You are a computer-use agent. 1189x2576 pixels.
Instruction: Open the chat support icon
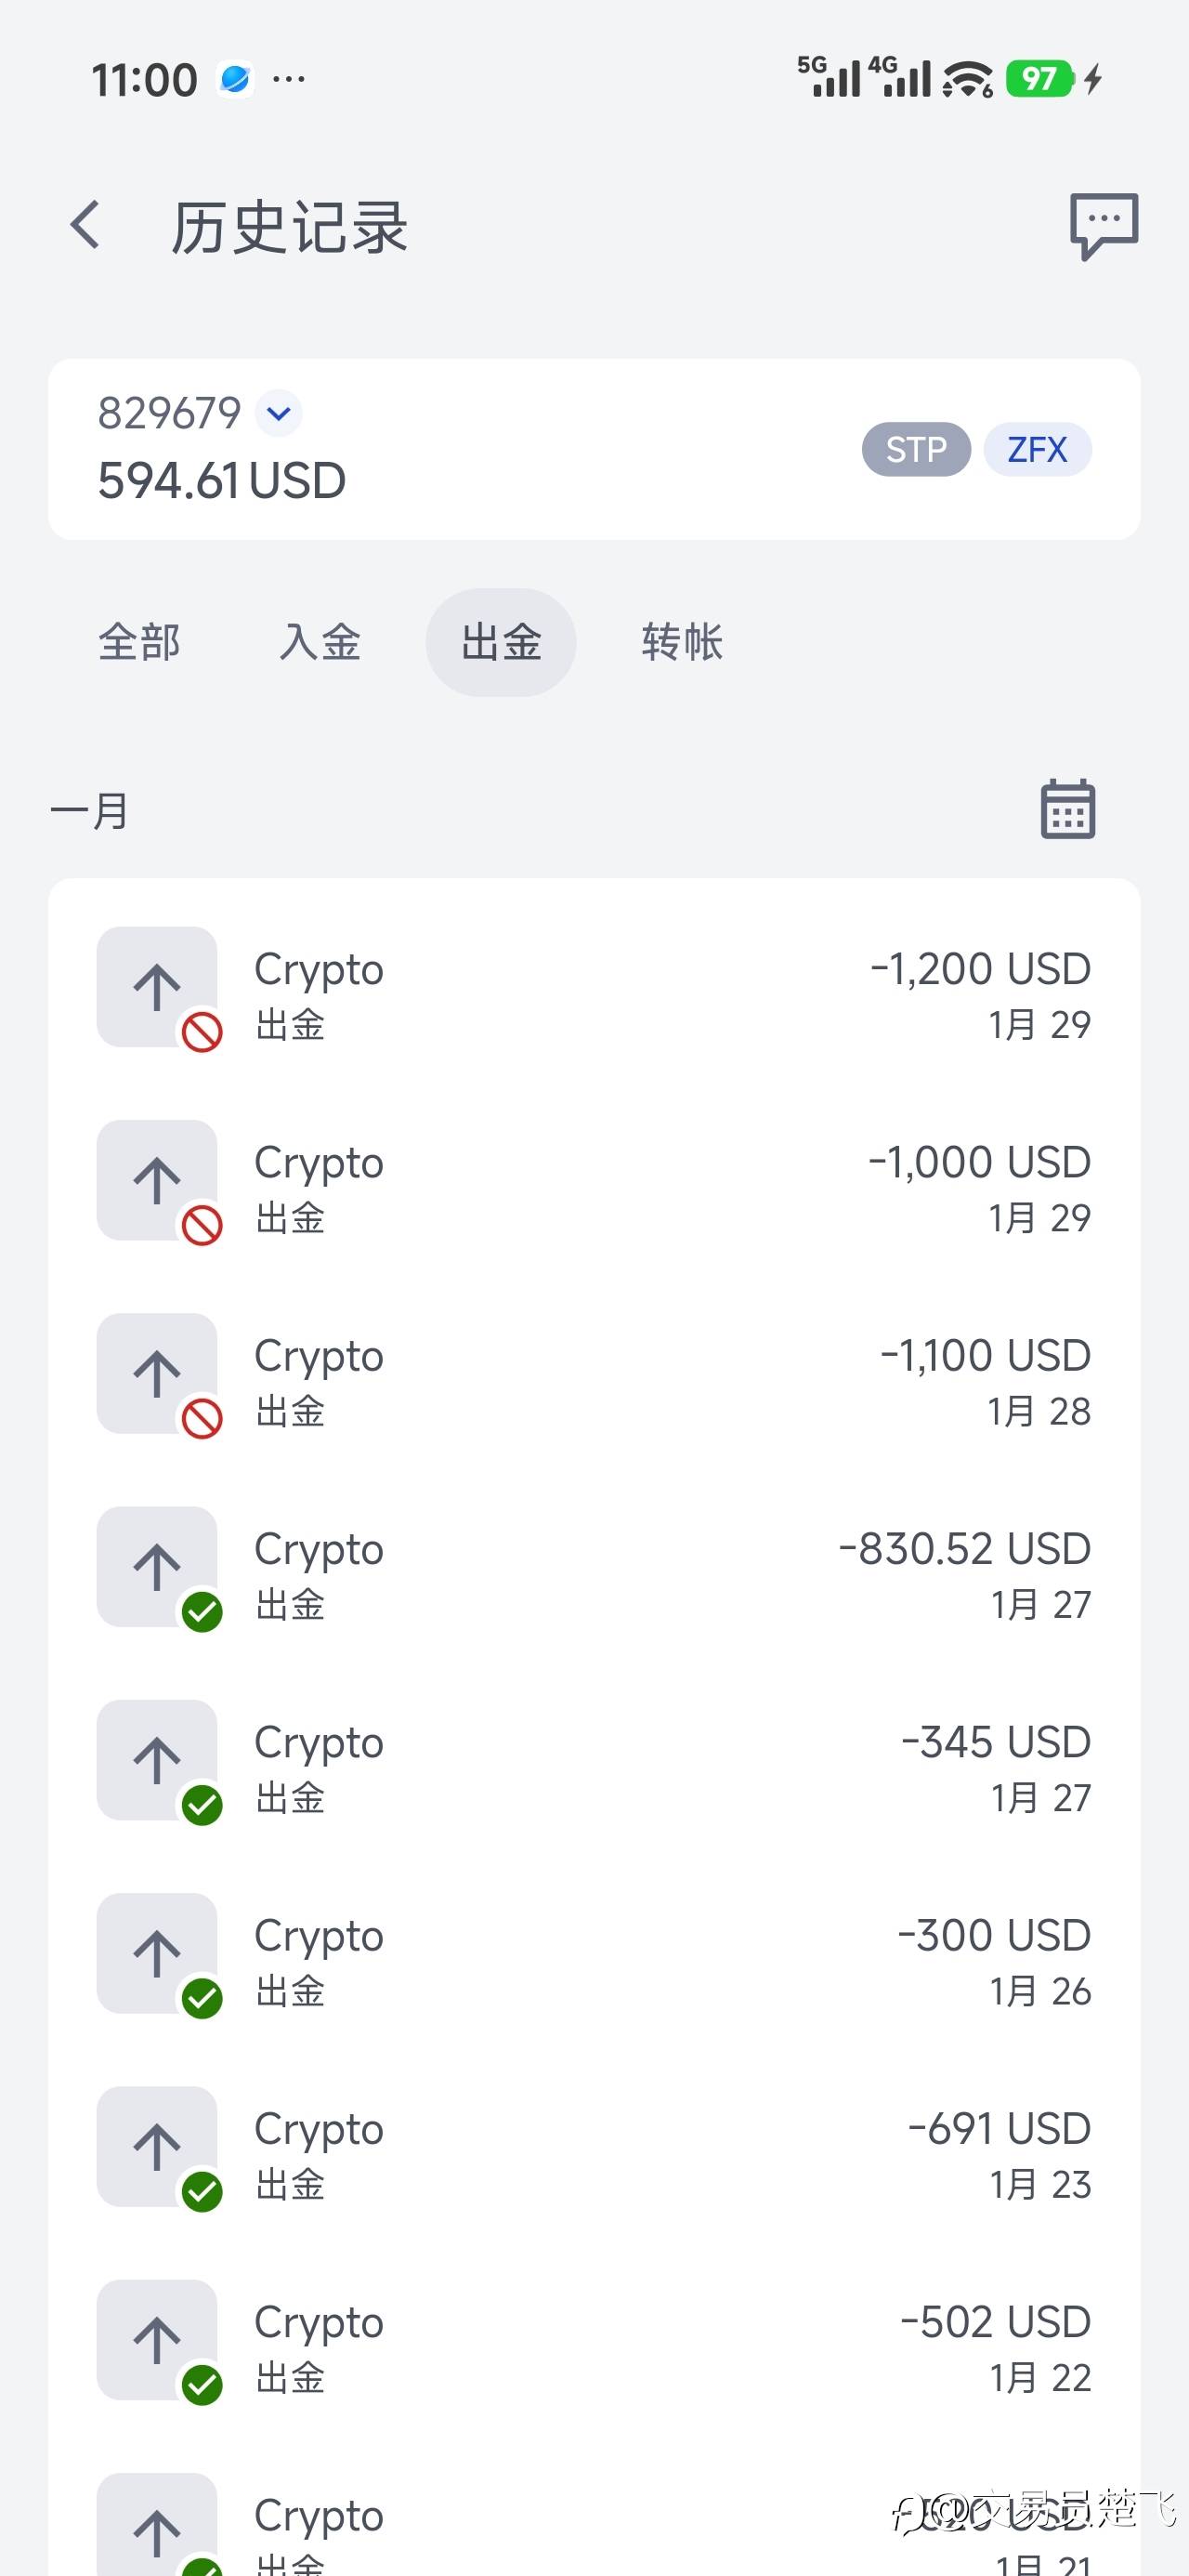1103,225
